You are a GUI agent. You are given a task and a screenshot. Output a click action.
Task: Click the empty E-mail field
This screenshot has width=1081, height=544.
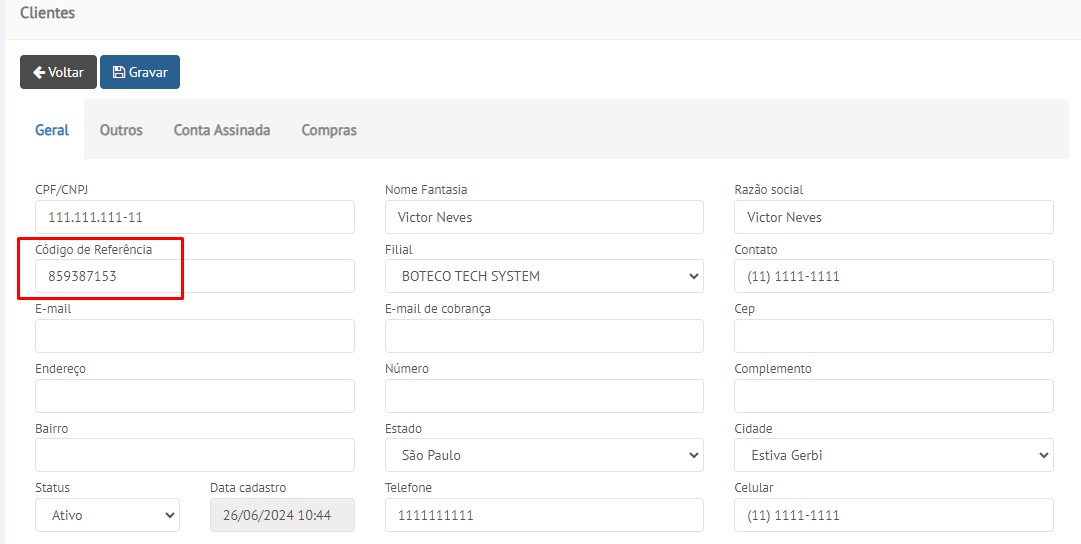[195, 336]
